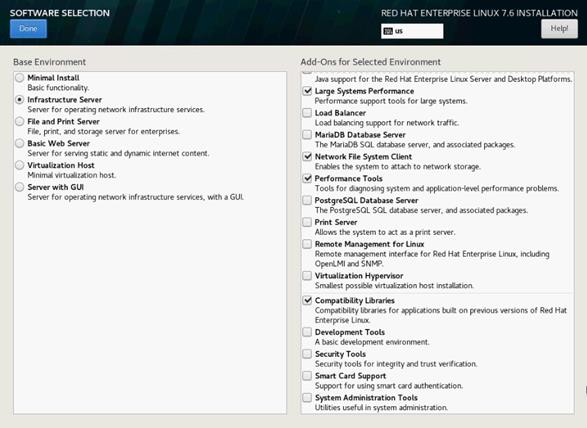Select Minimal Install radio button
587x428 pixels.
click(19, 78)
